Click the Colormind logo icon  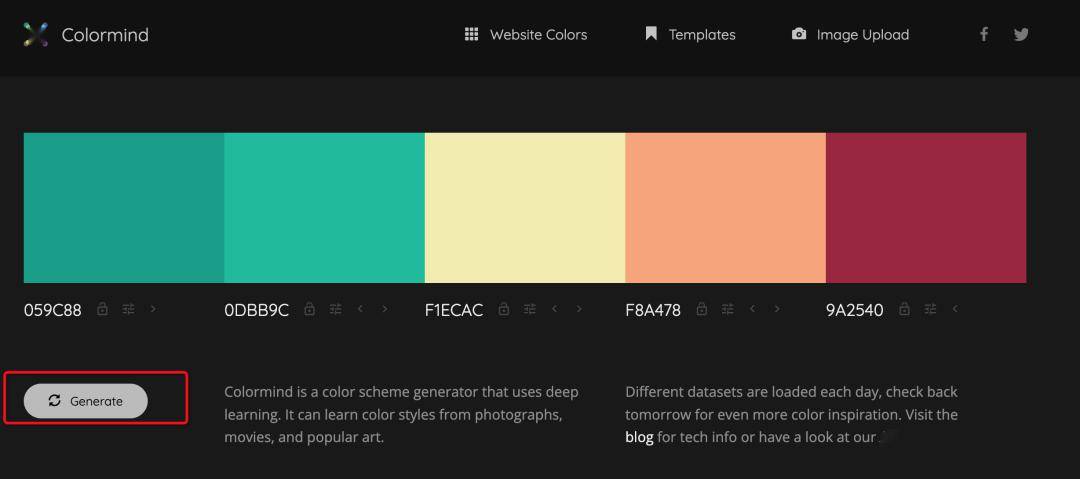point(36,35)
